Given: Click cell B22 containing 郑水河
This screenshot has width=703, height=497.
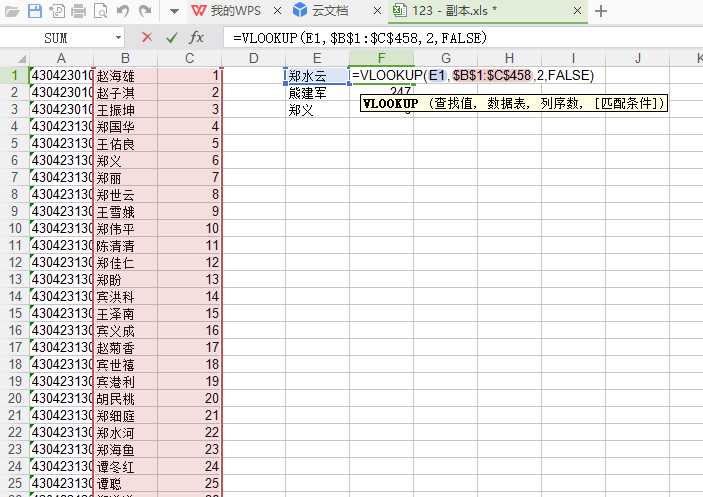Looking at the screenshot, I should [x=126, y=433].
